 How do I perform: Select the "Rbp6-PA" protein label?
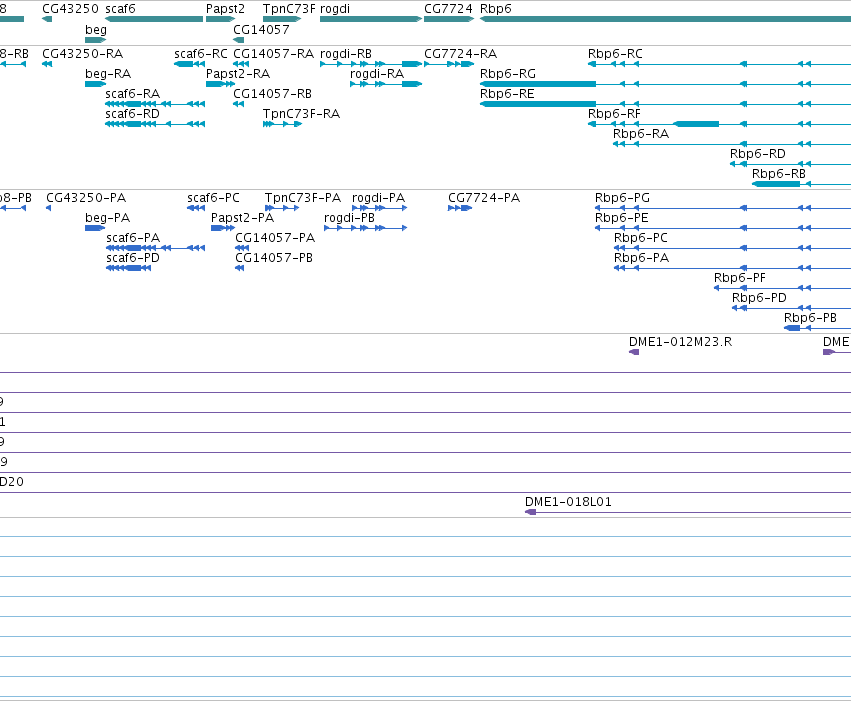click(642, 258)
